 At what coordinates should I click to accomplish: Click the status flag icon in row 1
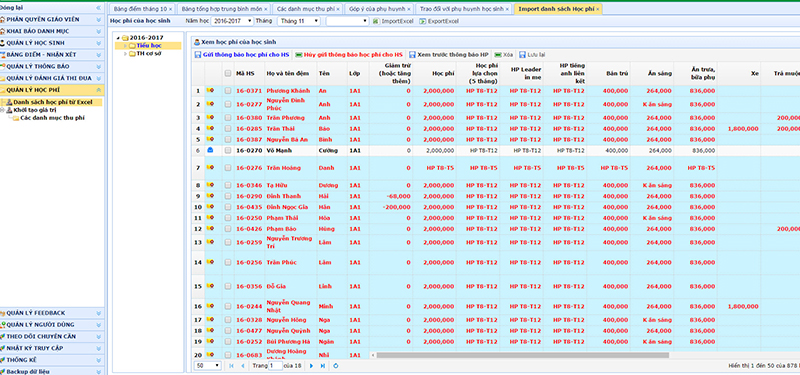[210, 90]
